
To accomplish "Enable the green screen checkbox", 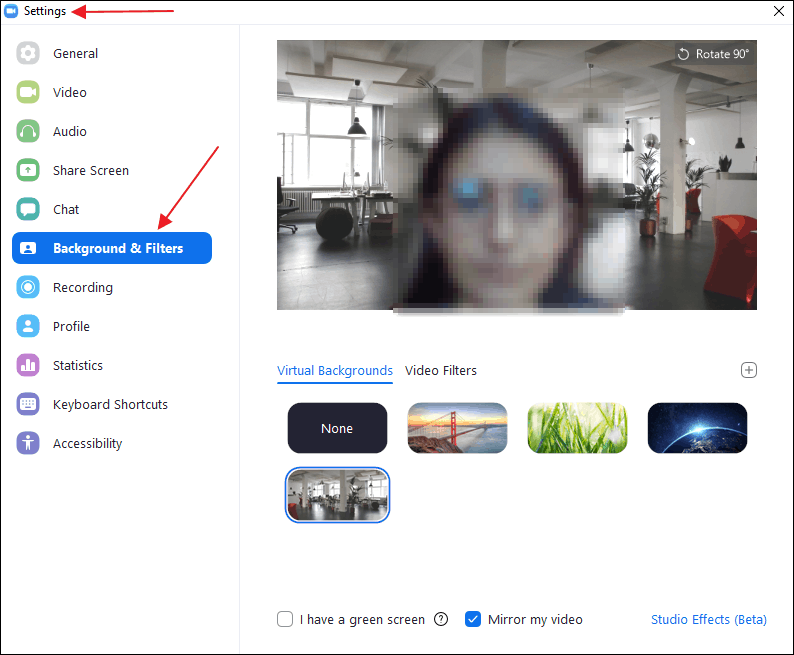I will (x=285, y=619).
